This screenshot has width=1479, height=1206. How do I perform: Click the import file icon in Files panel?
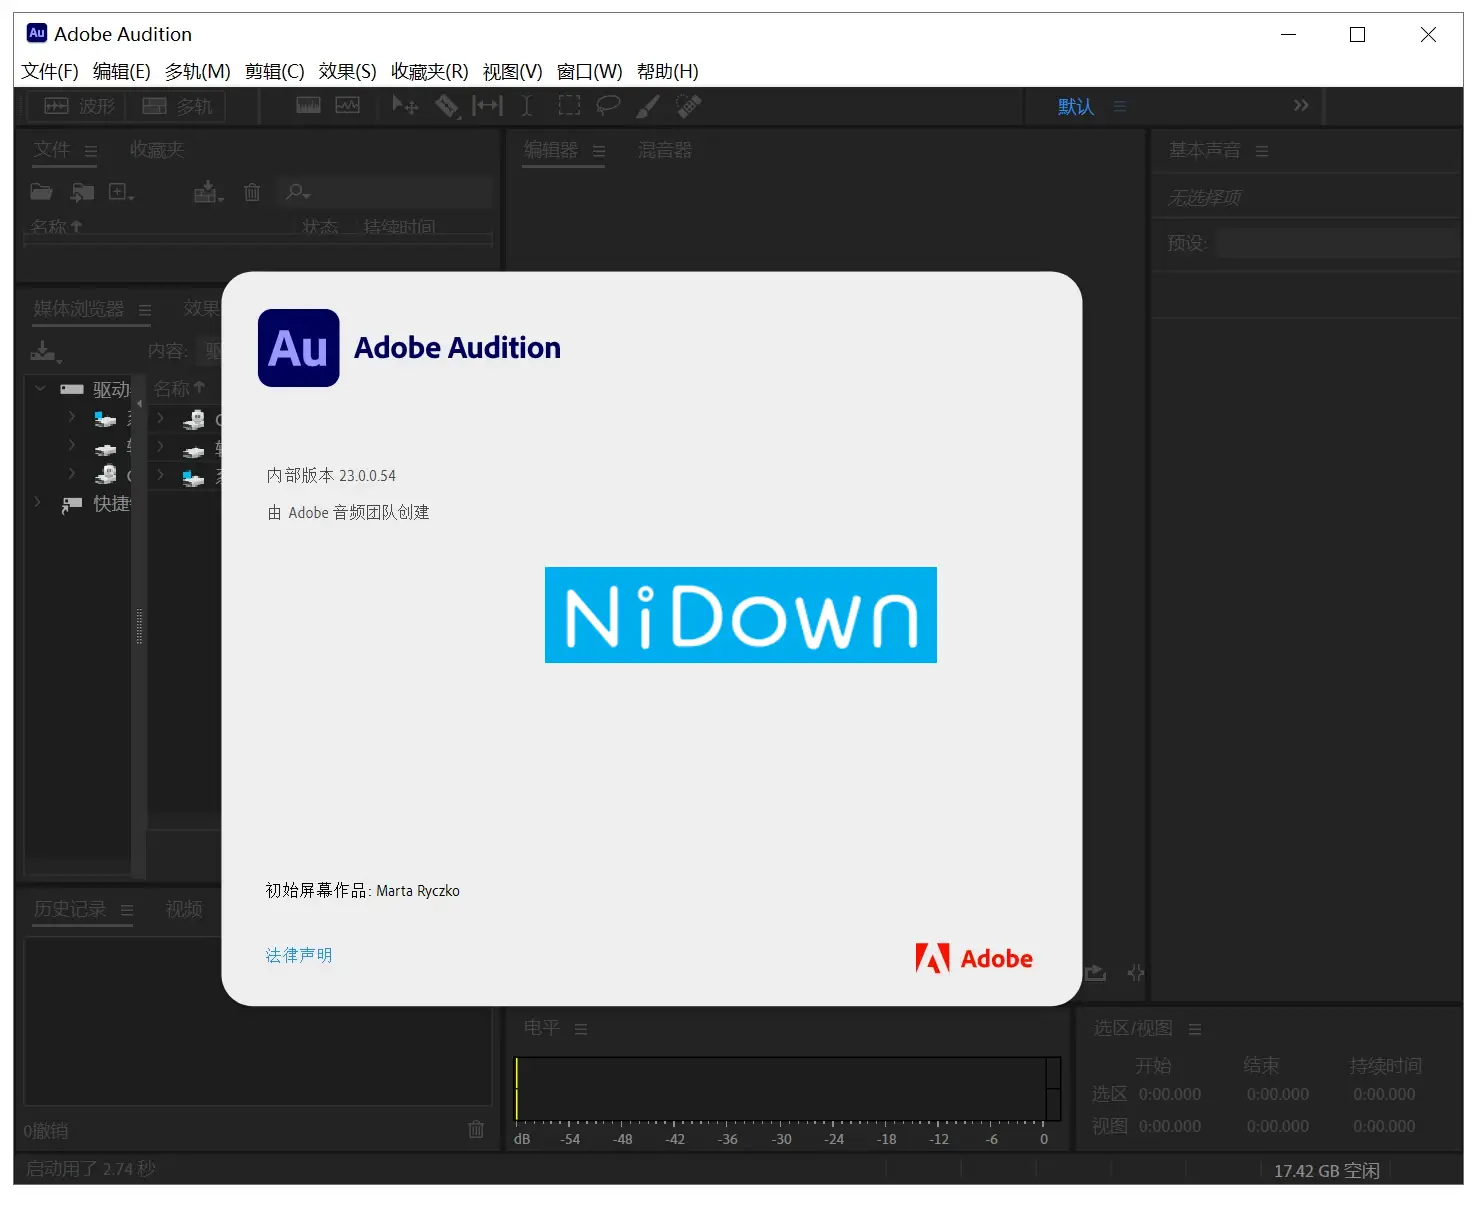[82, 191]
